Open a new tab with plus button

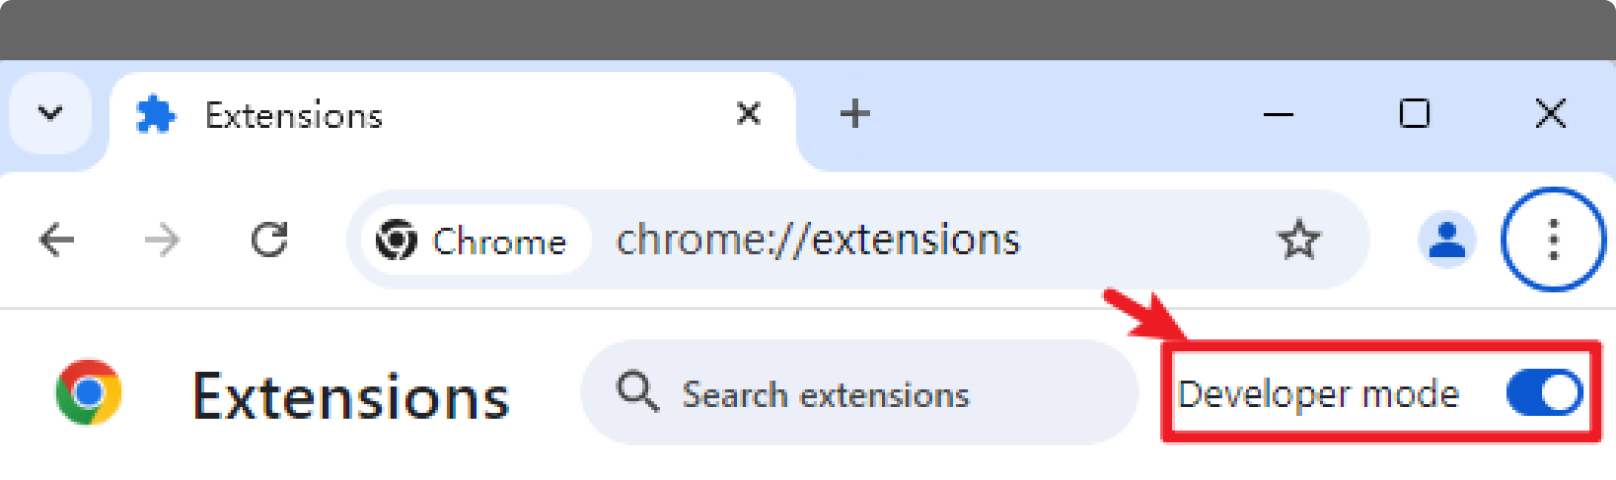click(x=854, y=114)
